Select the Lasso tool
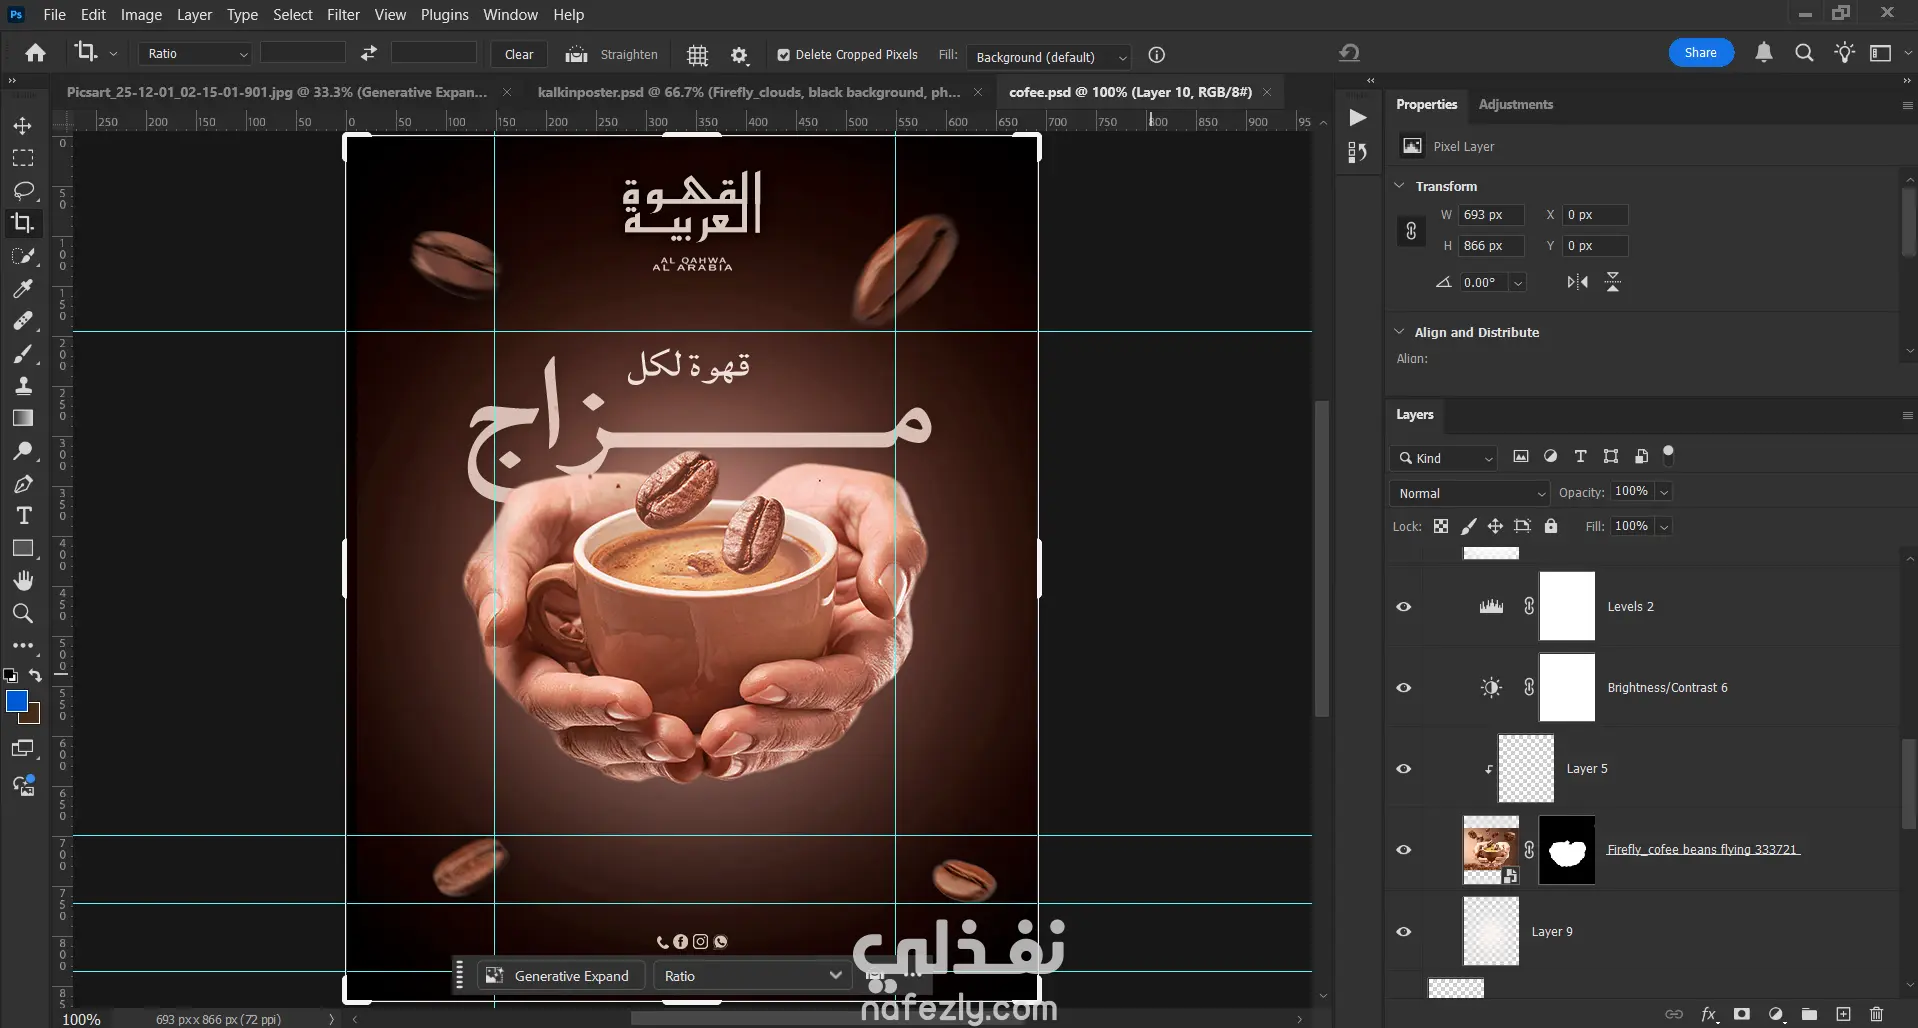 point(22,190)
